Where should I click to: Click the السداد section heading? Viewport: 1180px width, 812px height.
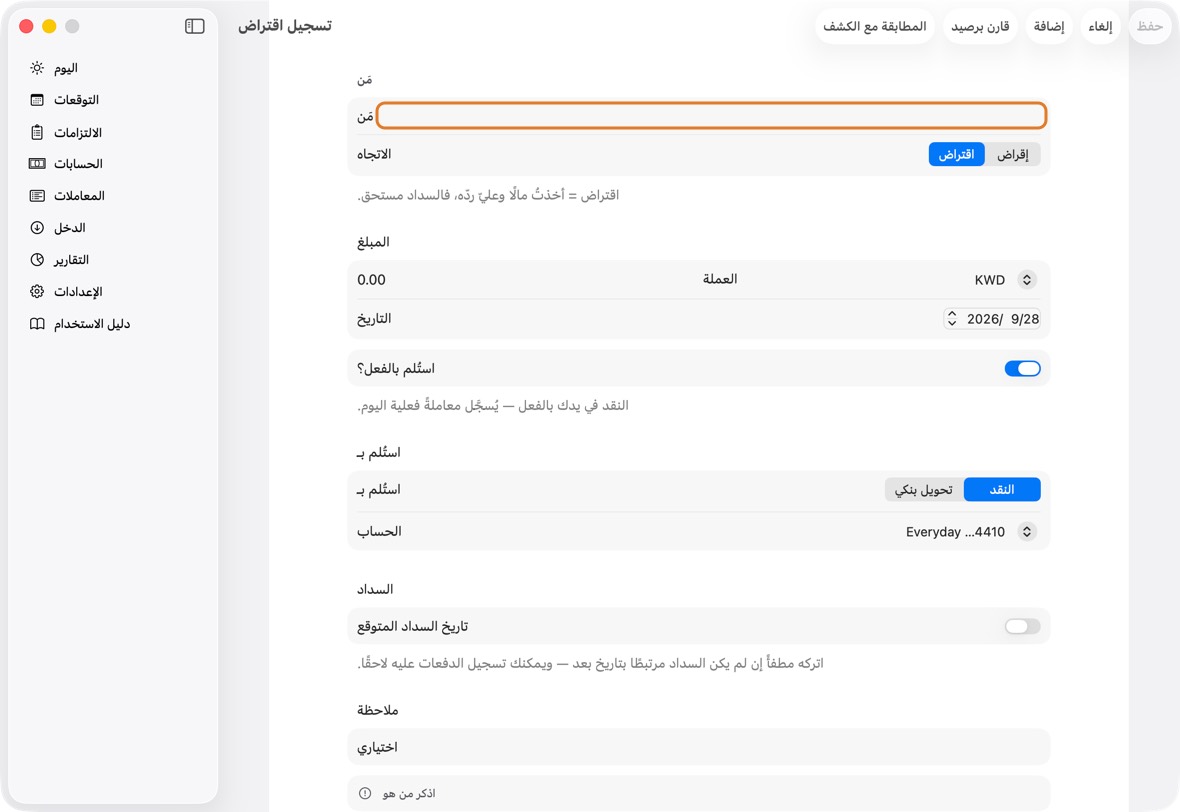[375, 589]
